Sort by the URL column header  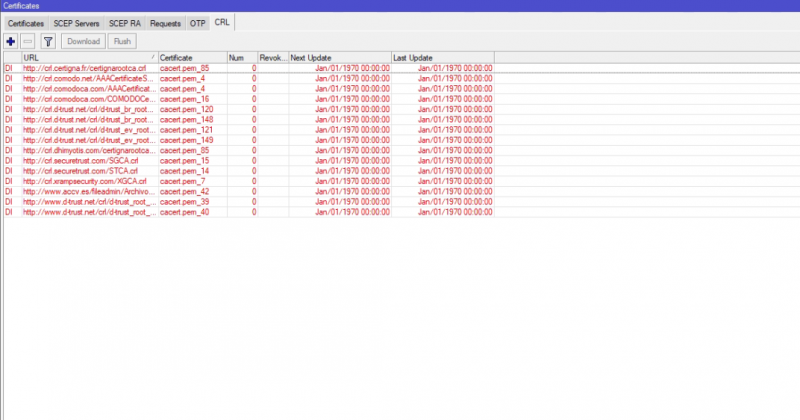[x=88, y=58]
